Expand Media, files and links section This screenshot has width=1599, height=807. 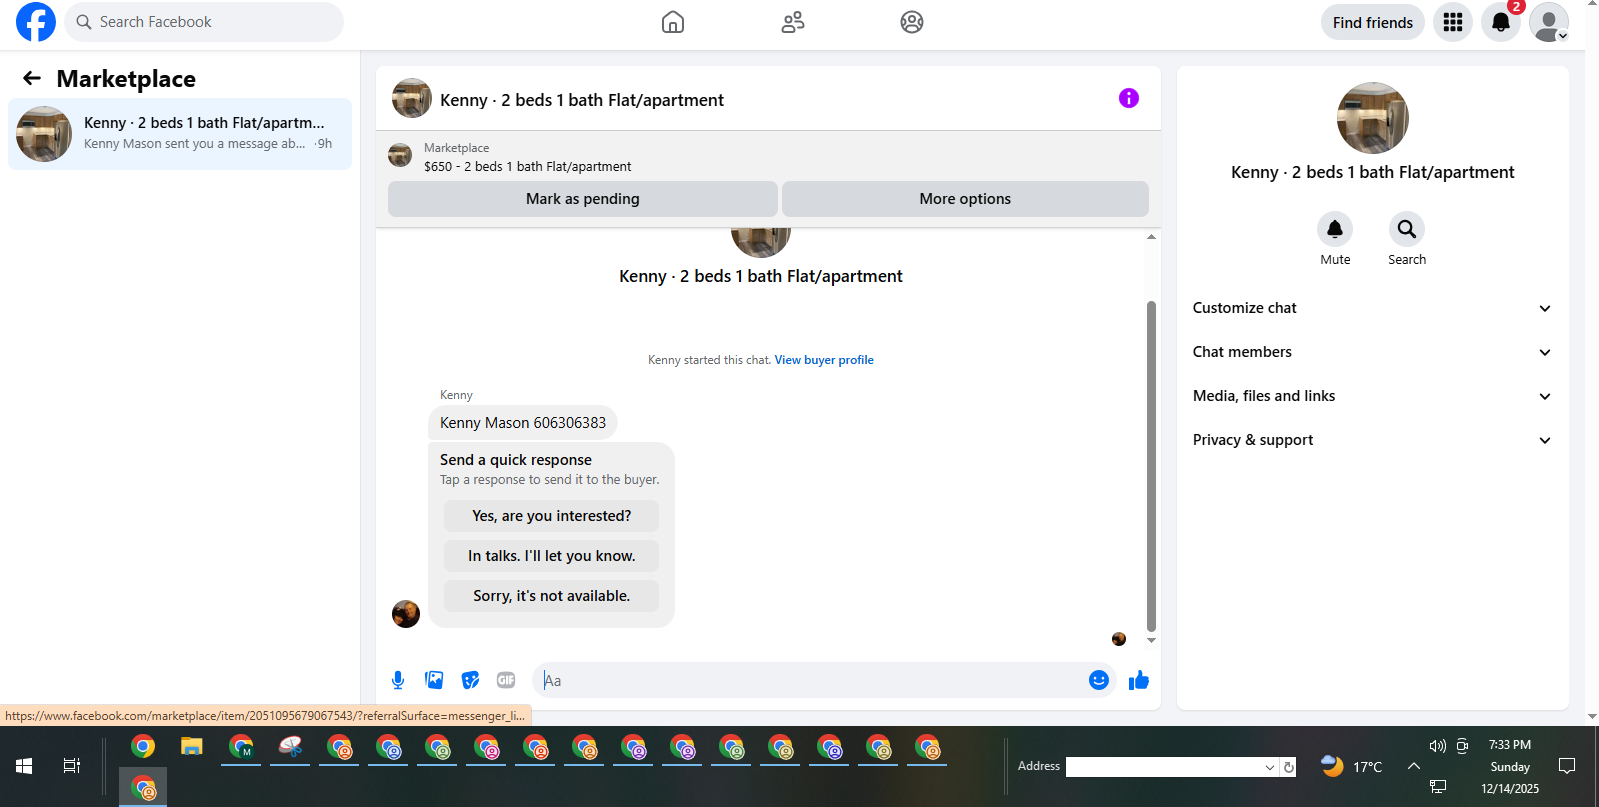(x=1372, y=396)
